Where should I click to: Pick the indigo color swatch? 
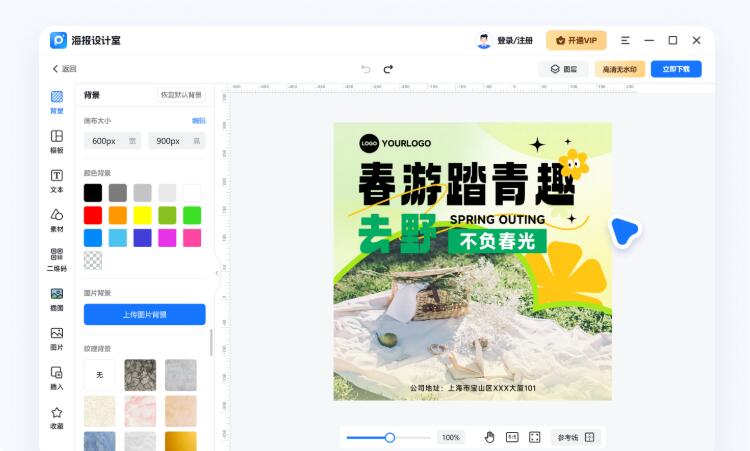click(143, 238)
